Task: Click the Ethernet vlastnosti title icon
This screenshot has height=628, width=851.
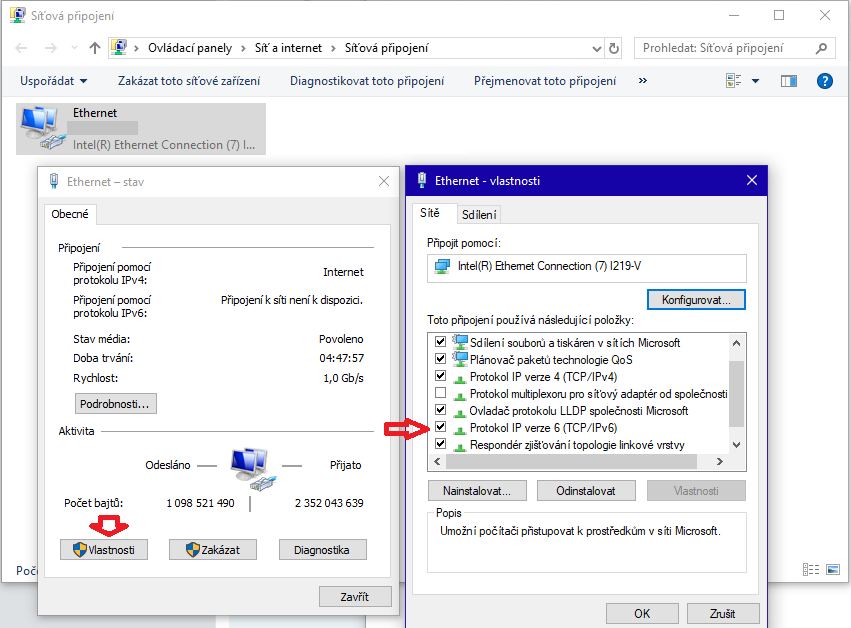Action: tap(422, 181)
